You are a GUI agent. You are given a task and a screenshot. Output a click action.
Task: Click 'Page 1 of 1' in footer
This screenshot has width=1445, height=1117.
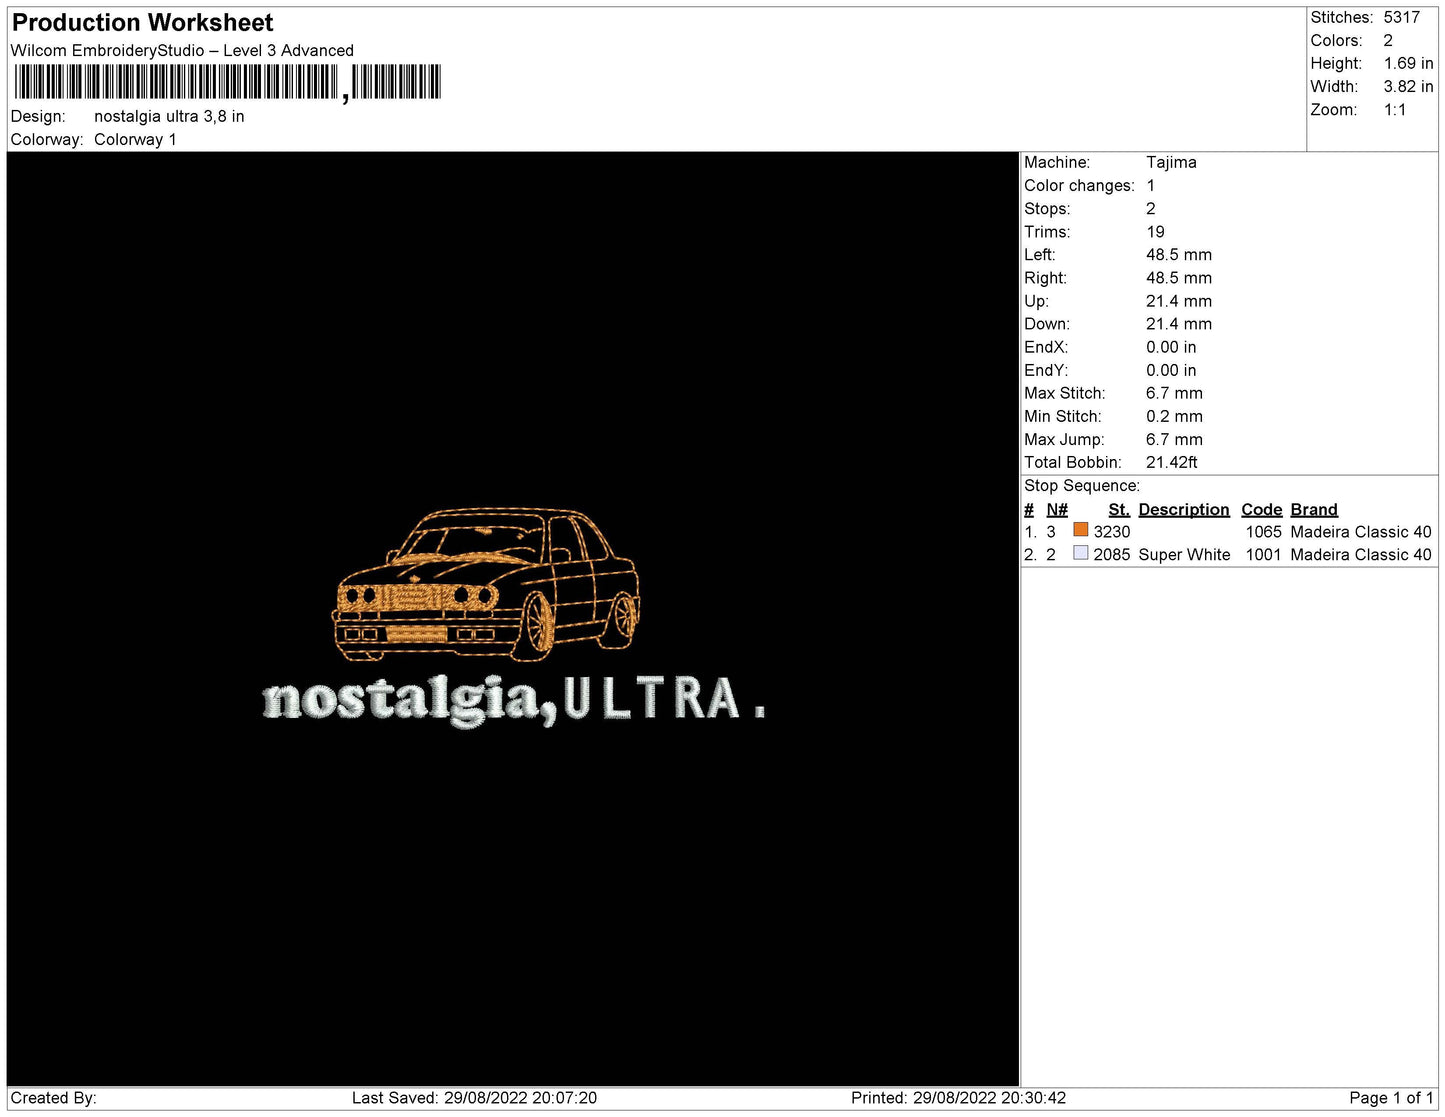point(1391,1098)
